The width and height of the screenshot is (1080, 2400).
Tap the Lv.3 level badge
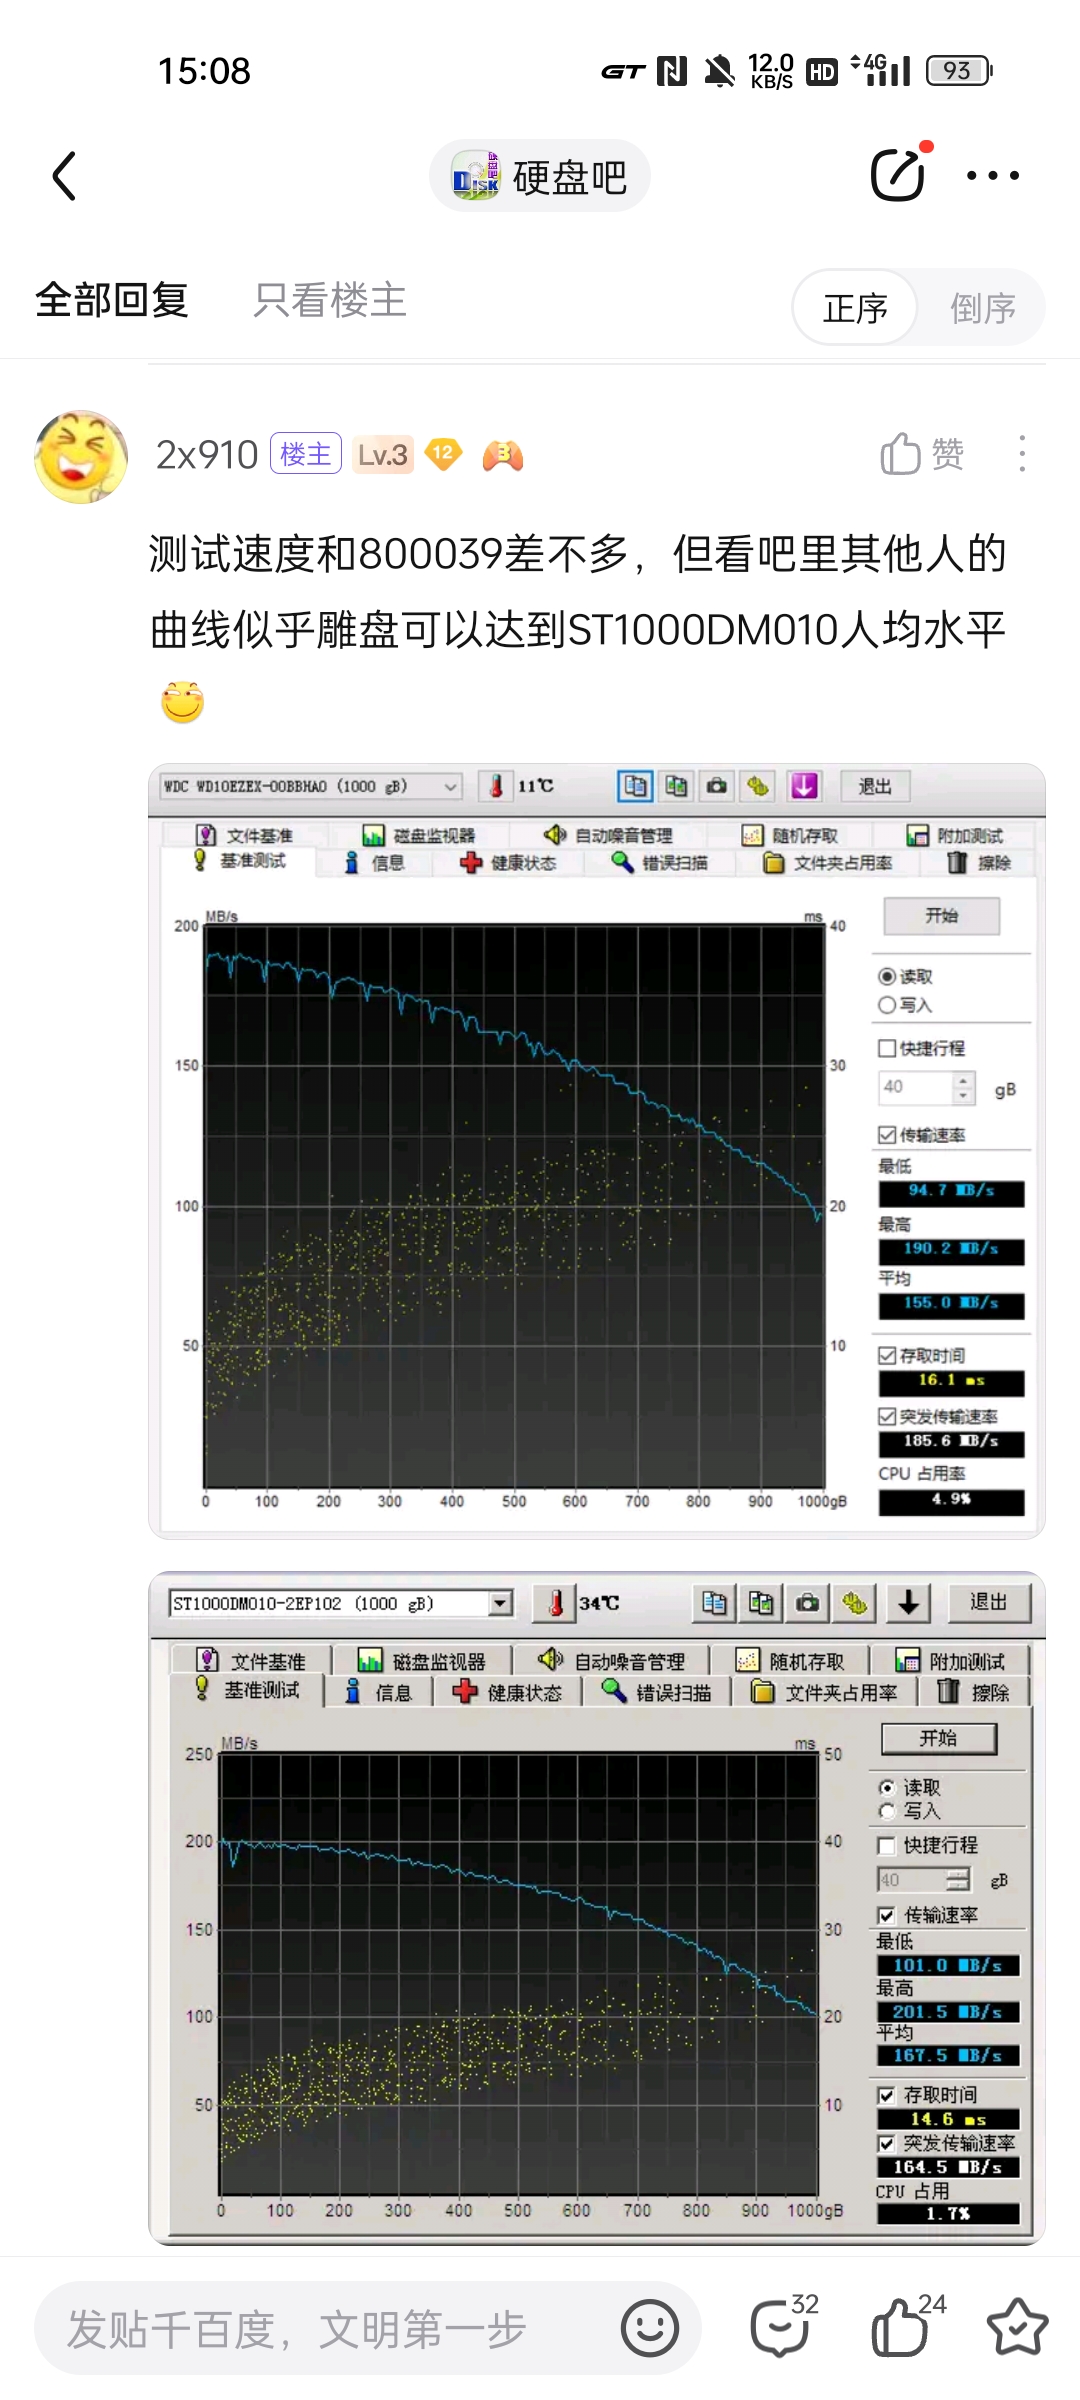(382, 455)
